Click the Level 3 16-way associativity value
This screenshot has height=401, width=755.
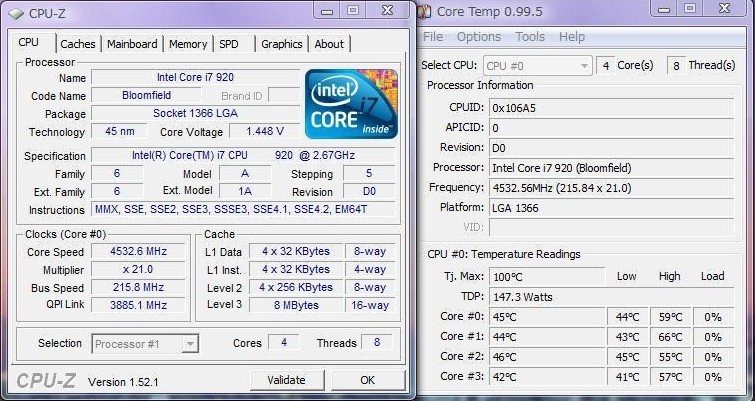(x=370, y=305)
